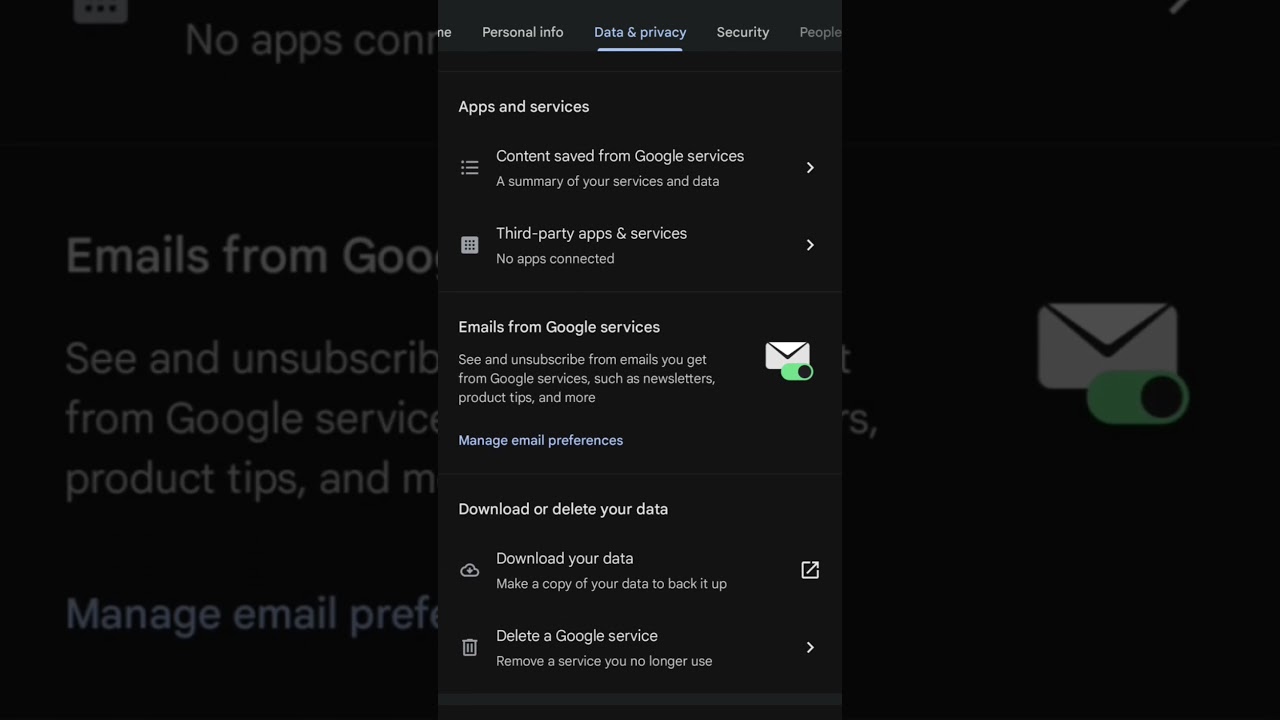Click the 'See and unsubscribe from emails' description
The image size is (1280, 720).
586,378
